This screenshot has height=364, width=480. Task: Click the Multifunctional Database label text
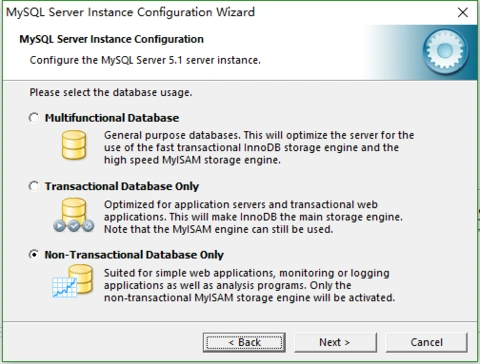112,118
